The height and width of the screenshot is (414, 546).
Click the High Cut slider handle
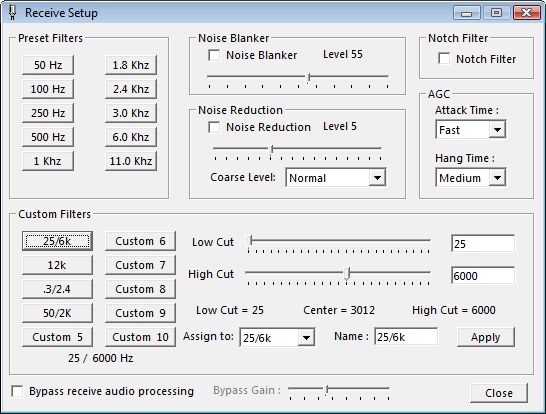(347, 274)
